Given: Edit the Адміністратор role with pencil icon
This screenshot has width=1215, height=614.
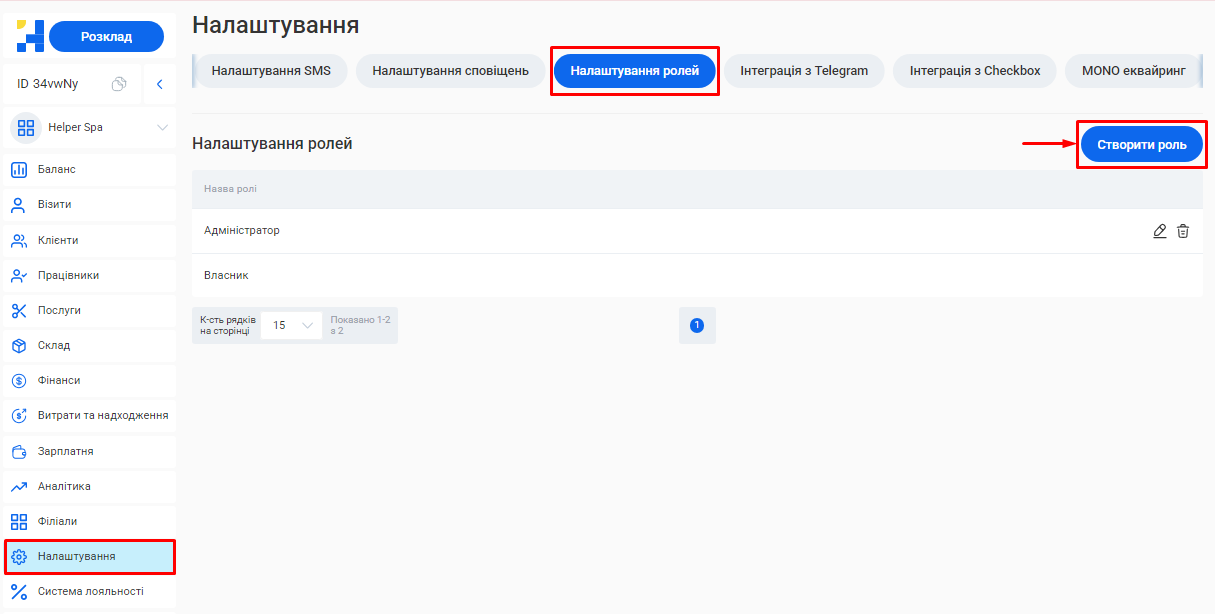Looking at the screenshot, I should [x=1159, y=231].
